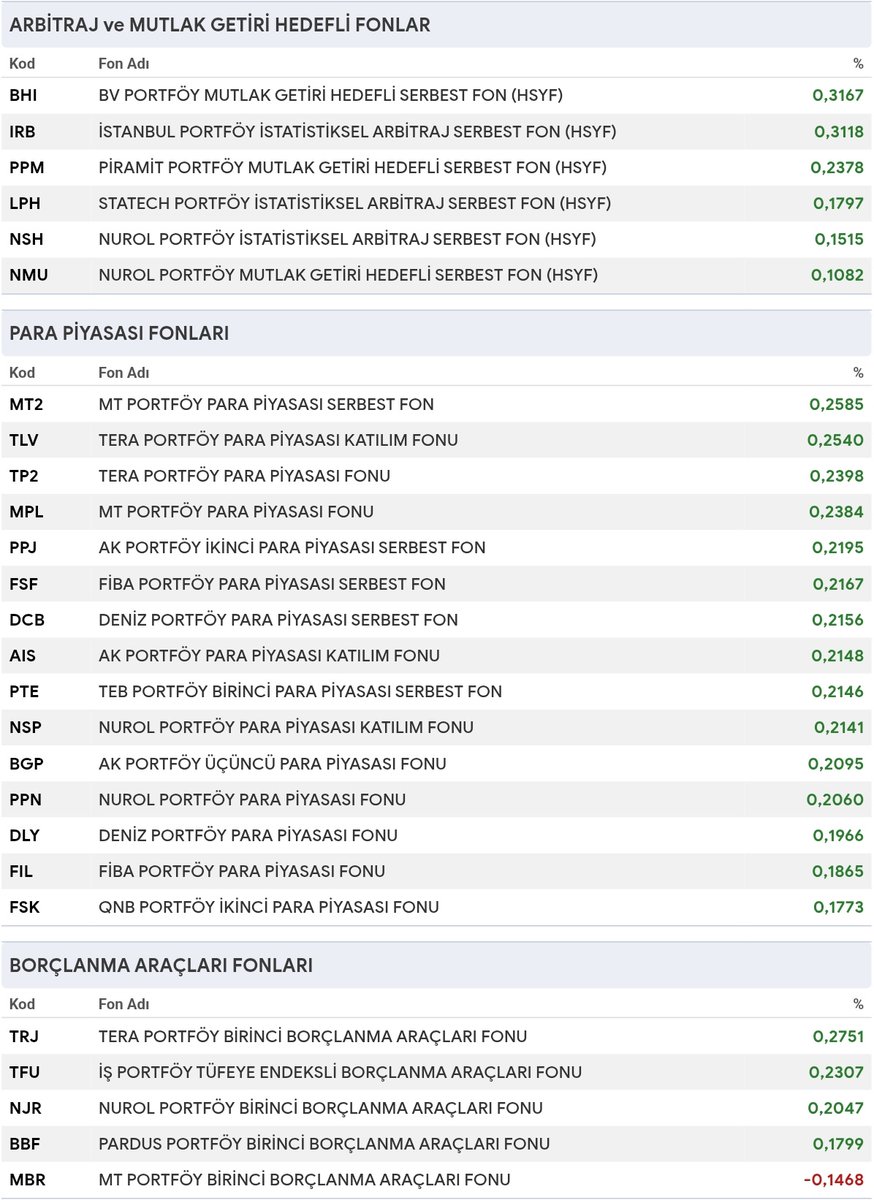This screenshot has width=874, height=1200.
Task: Select the negative -0,1468 return value
Action: pos(834,1181)
